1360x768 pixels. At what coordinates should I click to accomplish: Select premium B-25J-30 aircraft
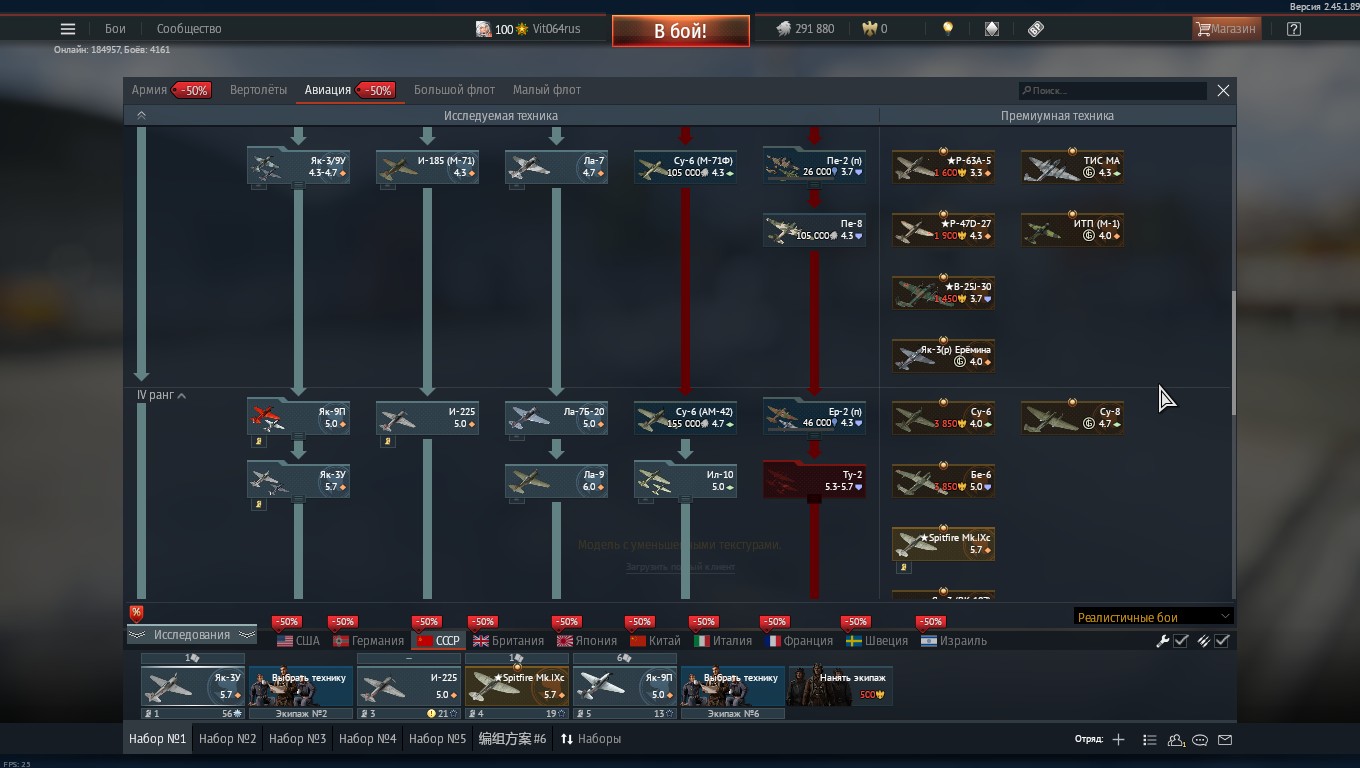pyautogui.click(x=943, y=293)
